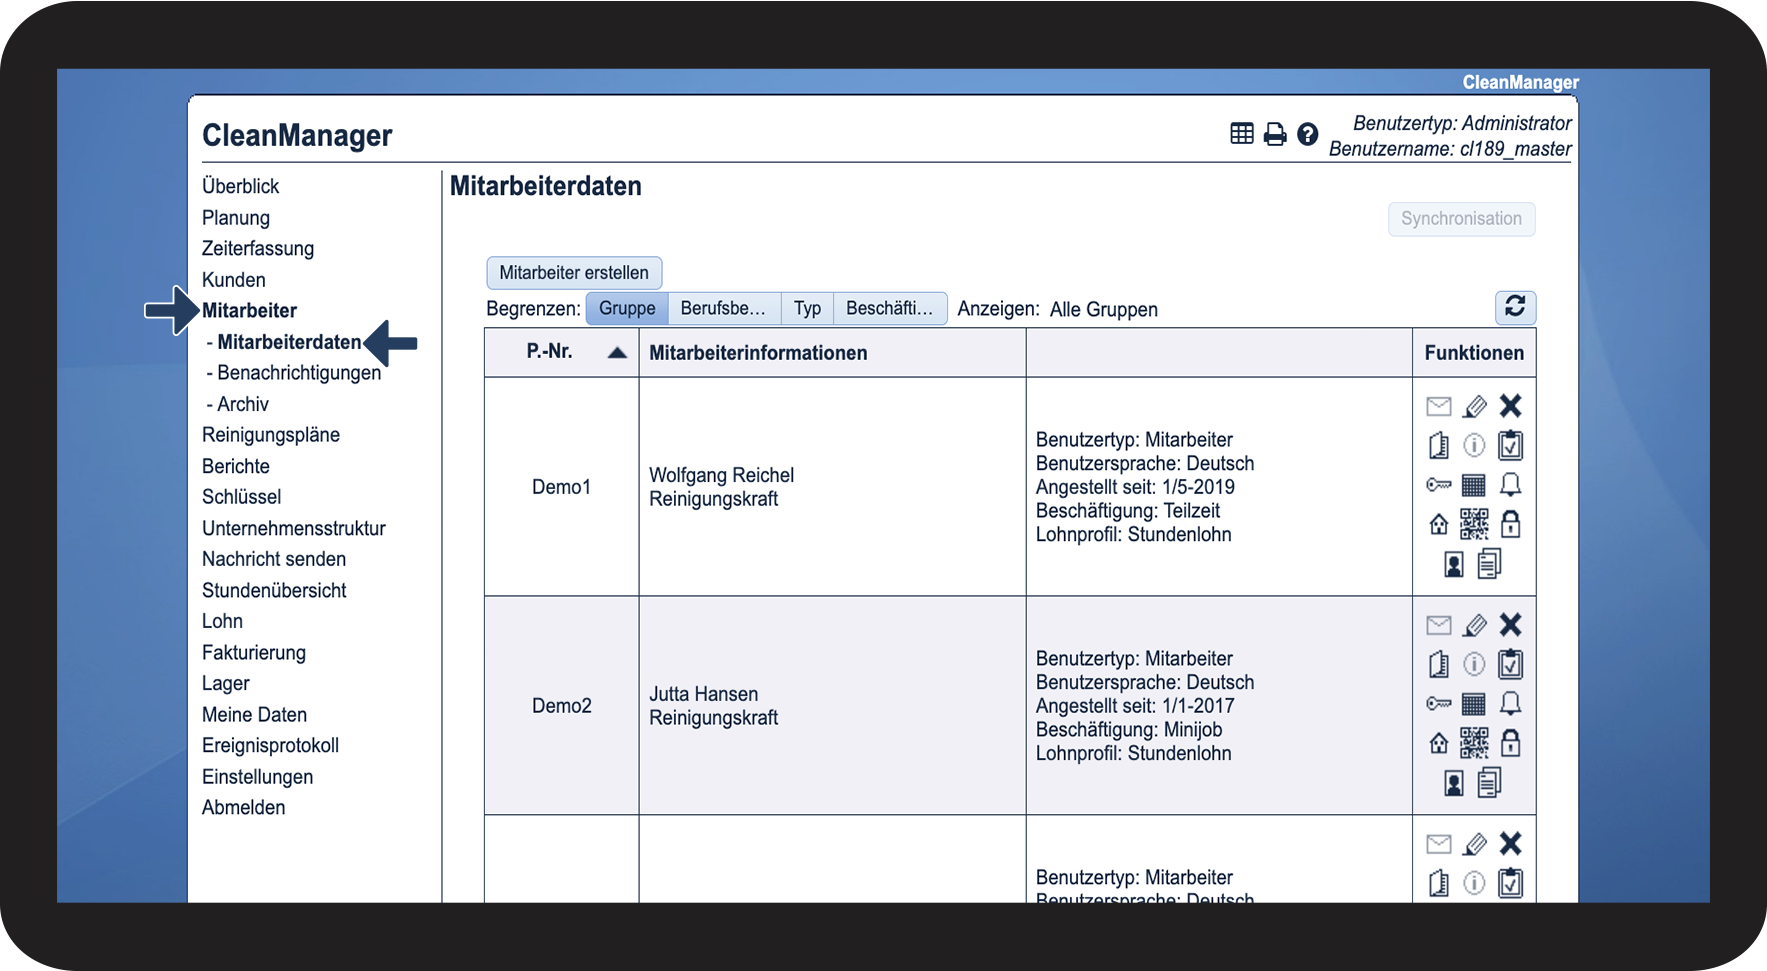Click the grid calendar icon for Jutta Hansen
Screen dimensions: 1767x971
pyautogui.click(x=1474, y=704)
